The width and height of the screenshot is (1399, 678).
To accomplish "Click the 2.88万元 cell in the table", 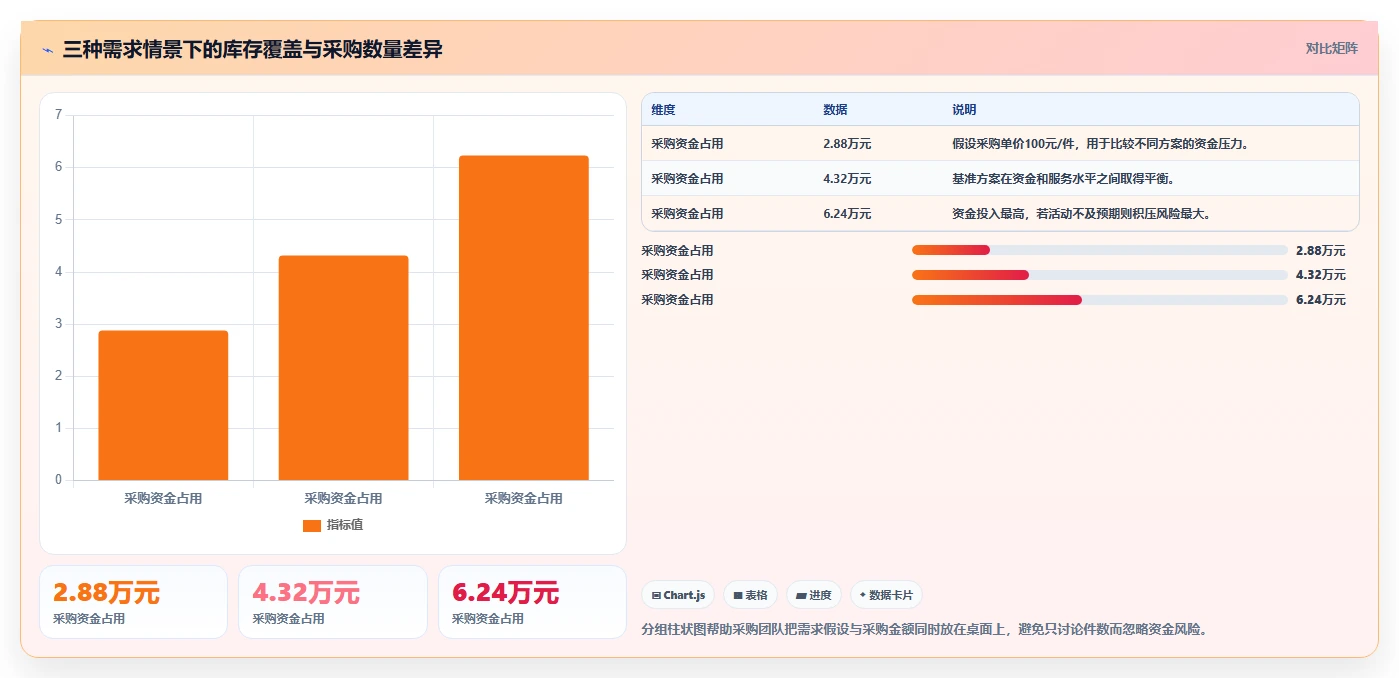I will [x=847, y=144].
